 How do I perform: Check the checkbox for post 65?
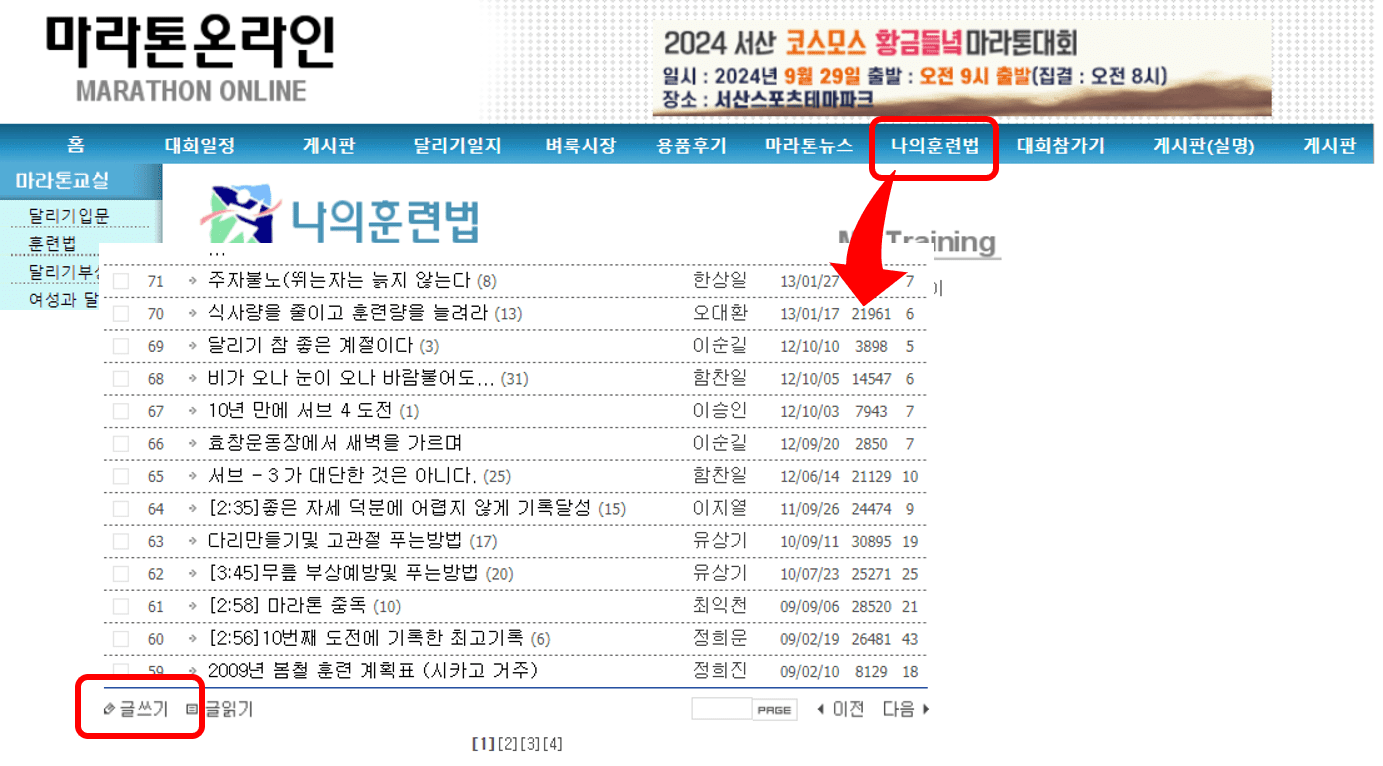click(x=121, y=475)
